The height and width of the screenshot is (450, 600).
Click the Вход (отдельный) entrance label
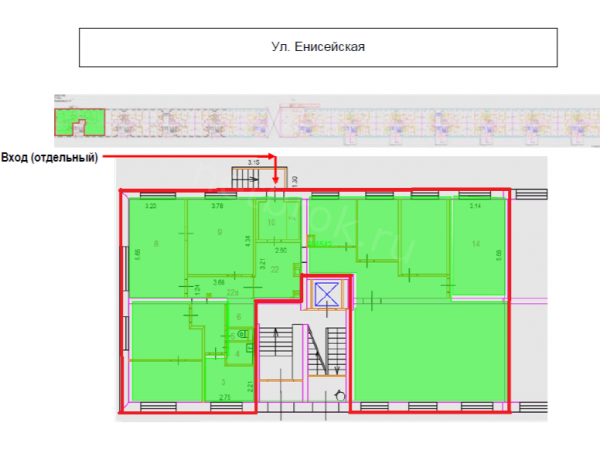tap(50, 158)
